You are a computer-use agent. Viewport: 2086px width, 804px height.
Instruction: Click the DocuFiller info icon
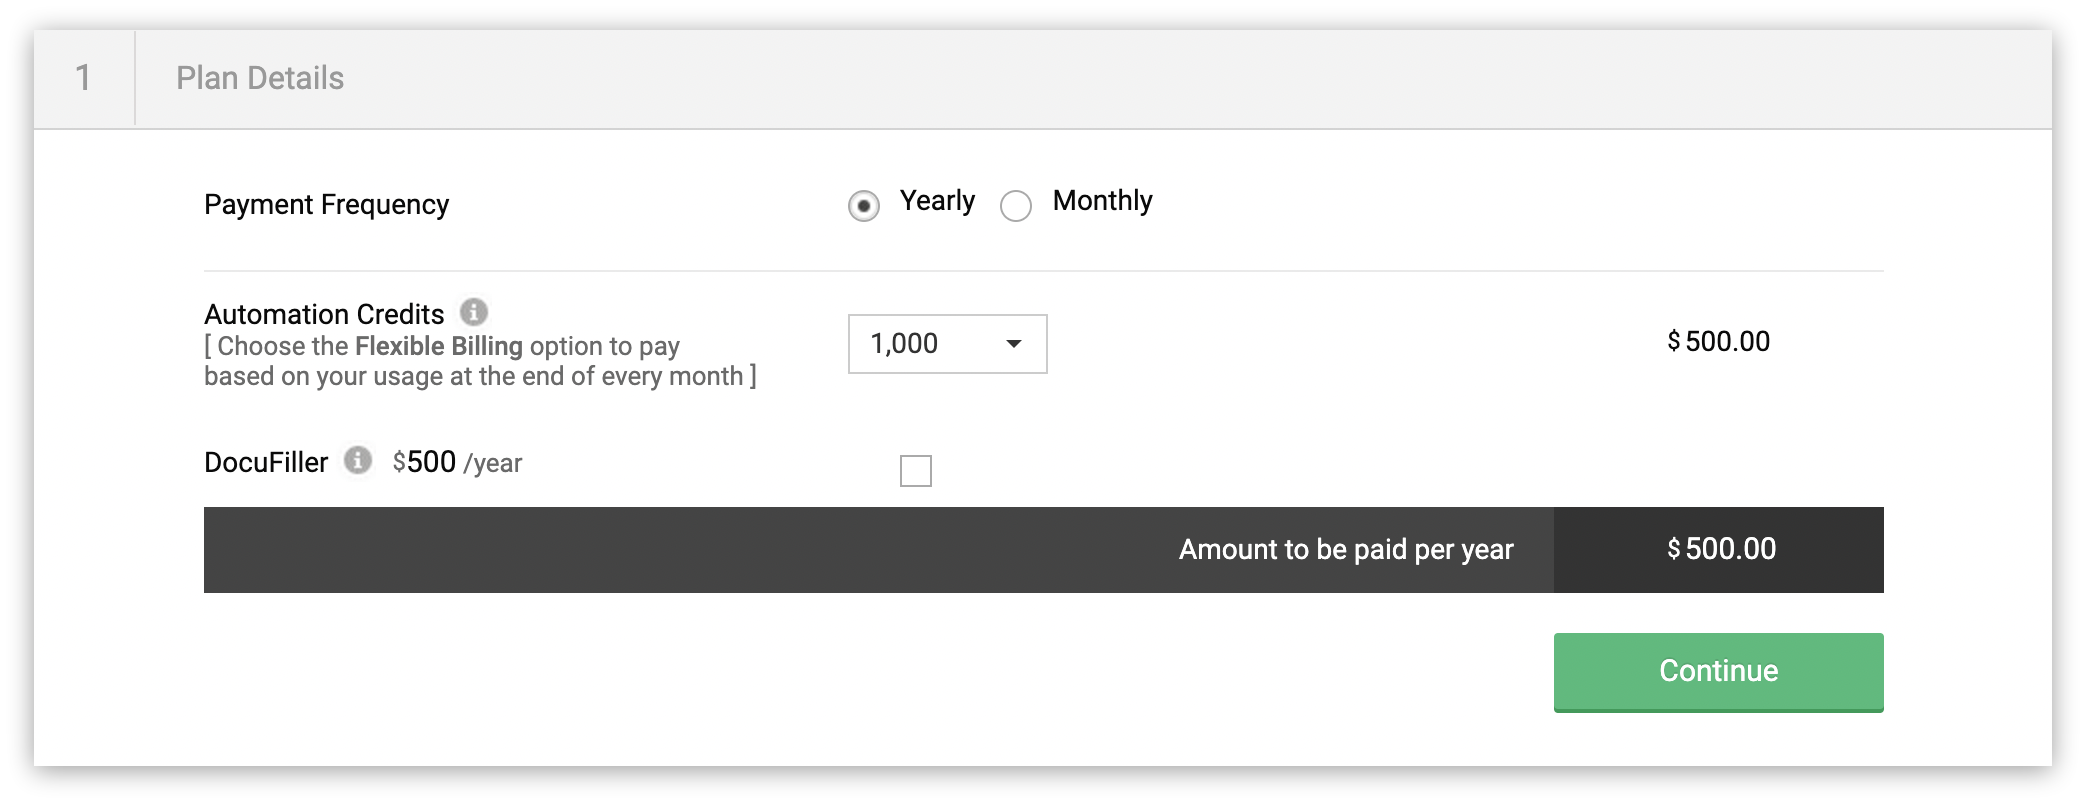pyautogui.click(x=358, y=460)
